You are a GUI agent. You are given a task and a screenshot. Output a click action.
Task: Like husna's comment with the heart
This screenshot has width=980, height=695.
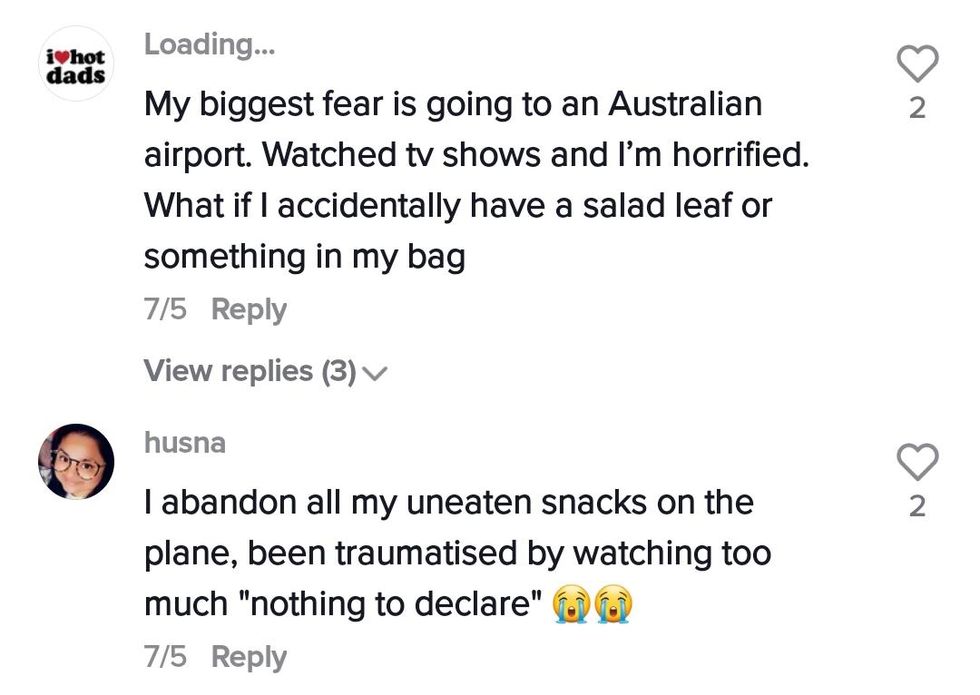click(917, 462)
